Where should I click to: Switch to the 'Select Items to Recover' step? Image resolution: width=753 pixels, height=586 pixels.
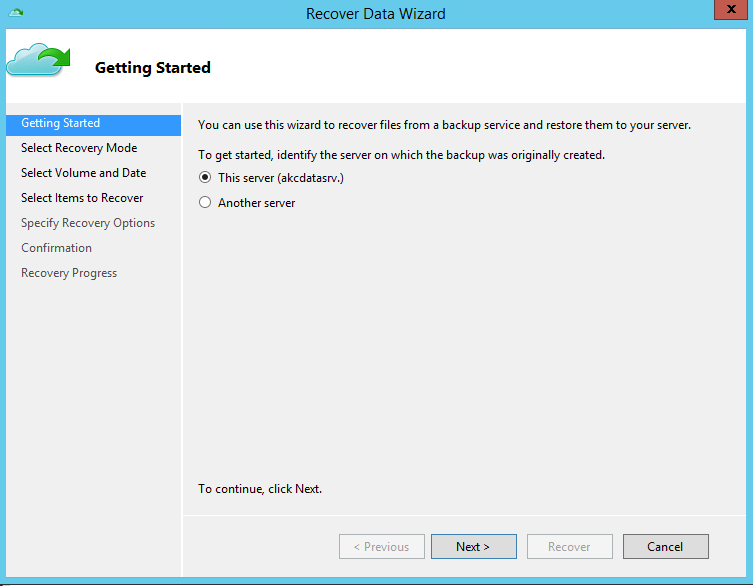coord(82,198)
